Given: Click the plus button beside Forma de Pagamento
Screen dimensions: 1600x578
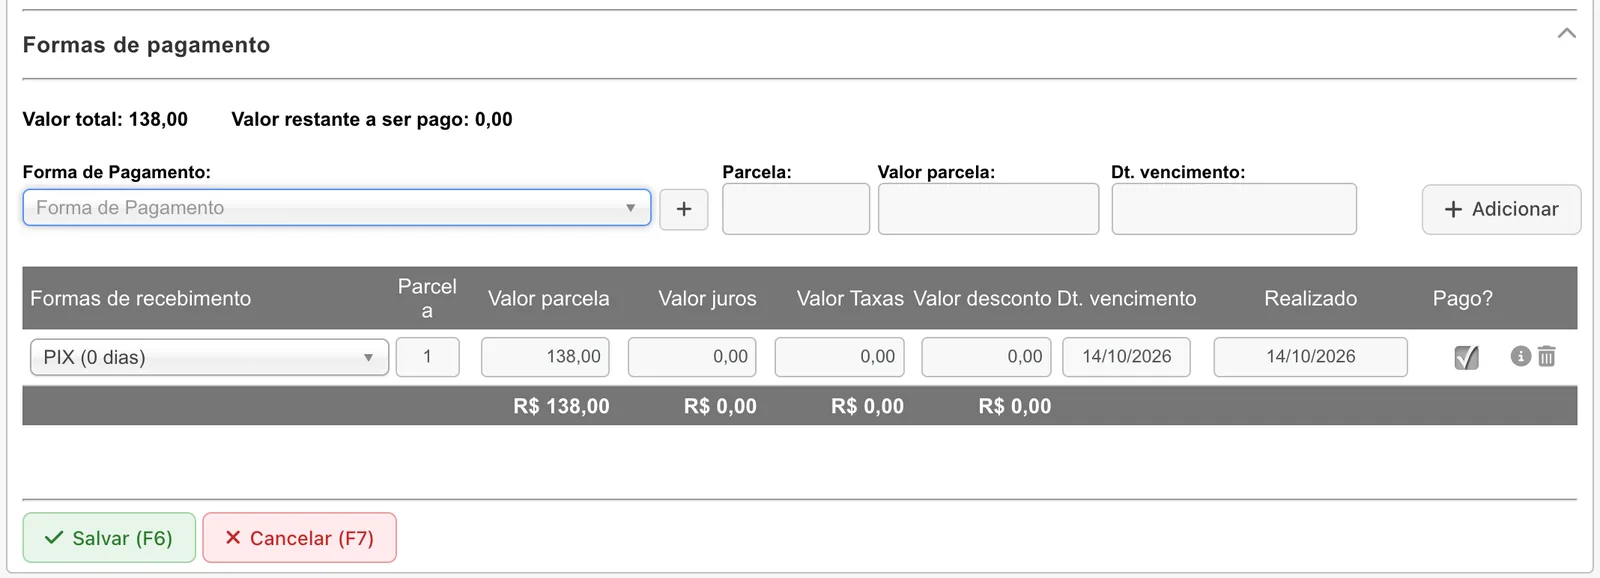Looking at the screenshot, I should pos(684,209).
